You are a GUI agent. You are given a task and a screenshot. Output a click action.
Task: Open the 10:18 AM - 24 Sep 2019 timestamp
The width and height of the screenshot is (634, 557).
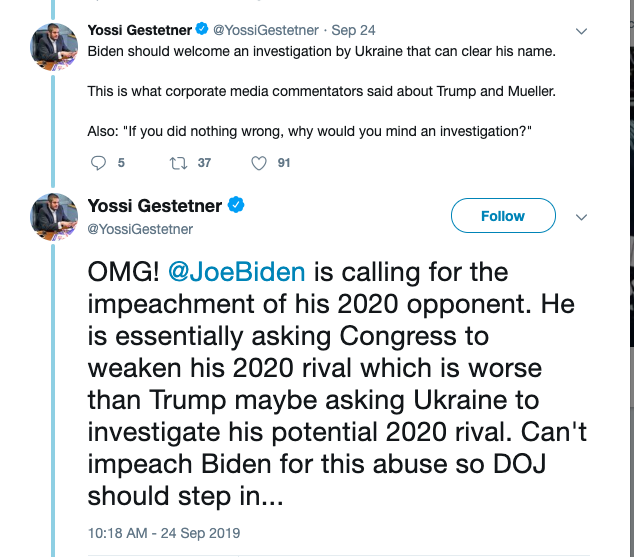pyautogui.click(x=164, y=533)
